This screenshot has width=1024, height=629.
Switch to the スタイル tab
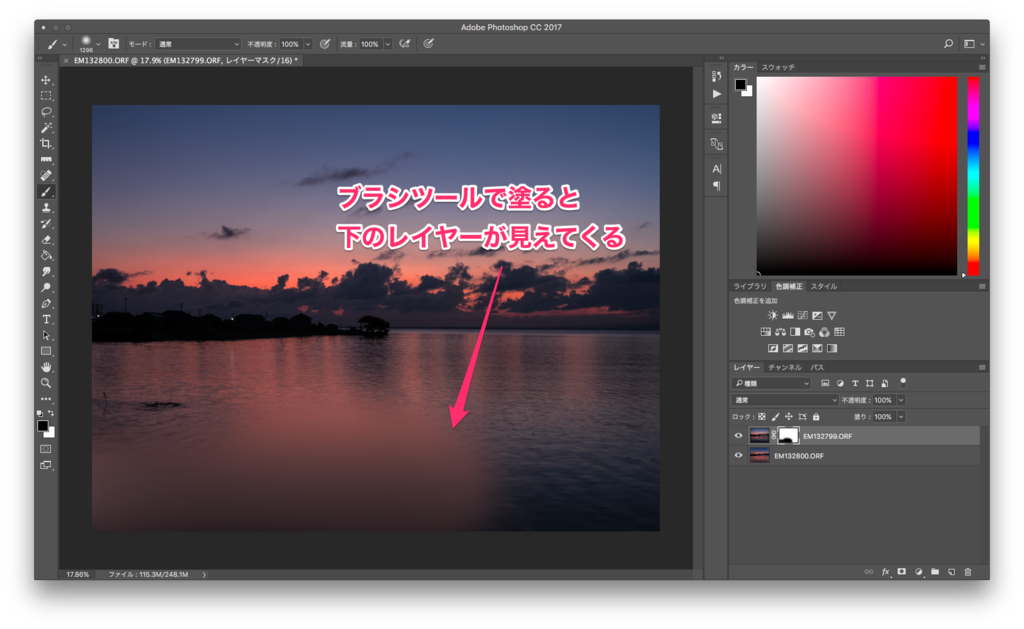[x=824, y=286]
